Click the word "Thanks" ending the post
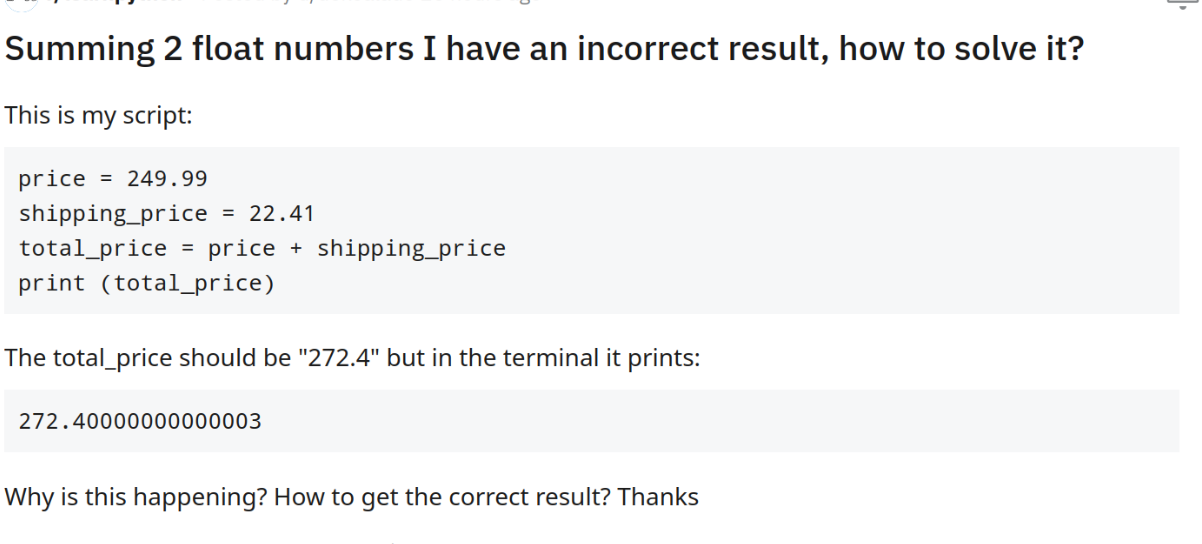 coord(658,497)
